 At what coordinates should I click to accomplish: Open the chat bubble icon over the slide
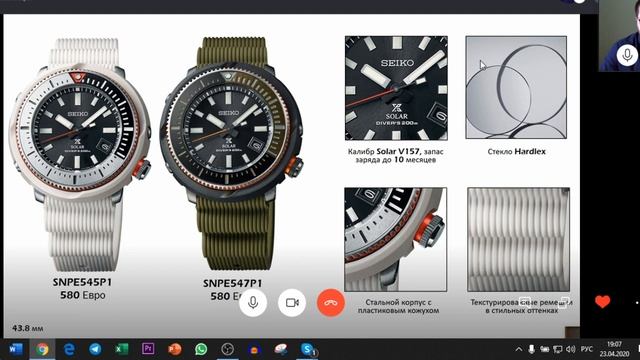pyautogui.click(x=525, y=302)
